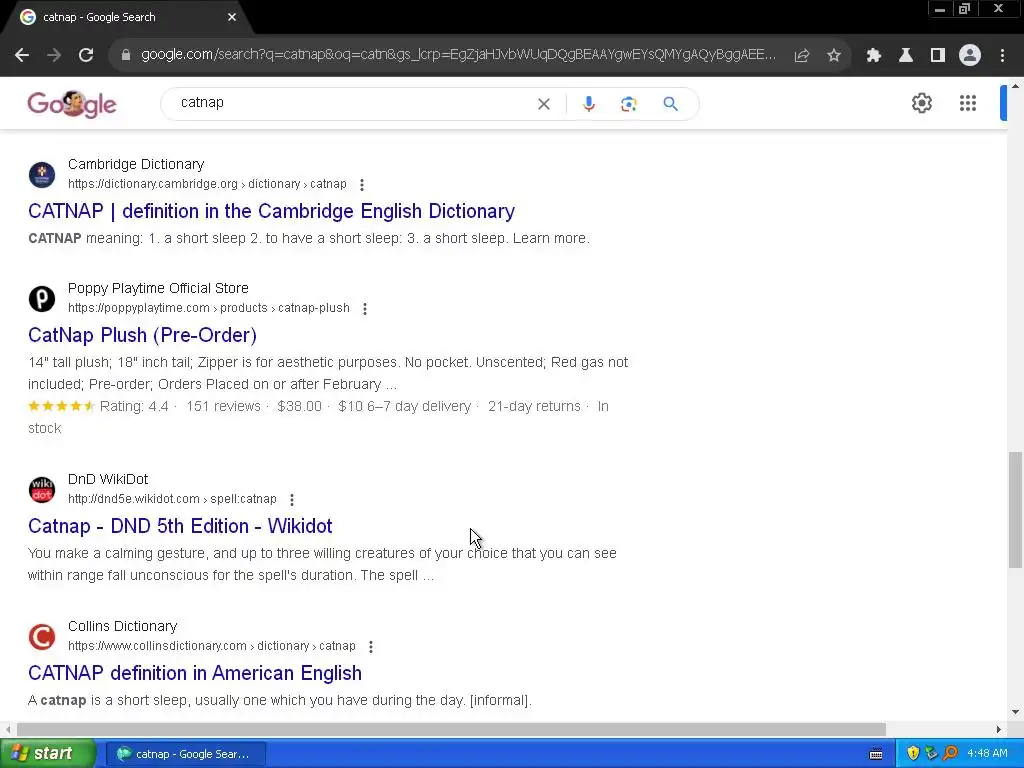1024x768 pixels.
Task: Open the Chrome profile avatar
Action: click(x=970, y=56)
